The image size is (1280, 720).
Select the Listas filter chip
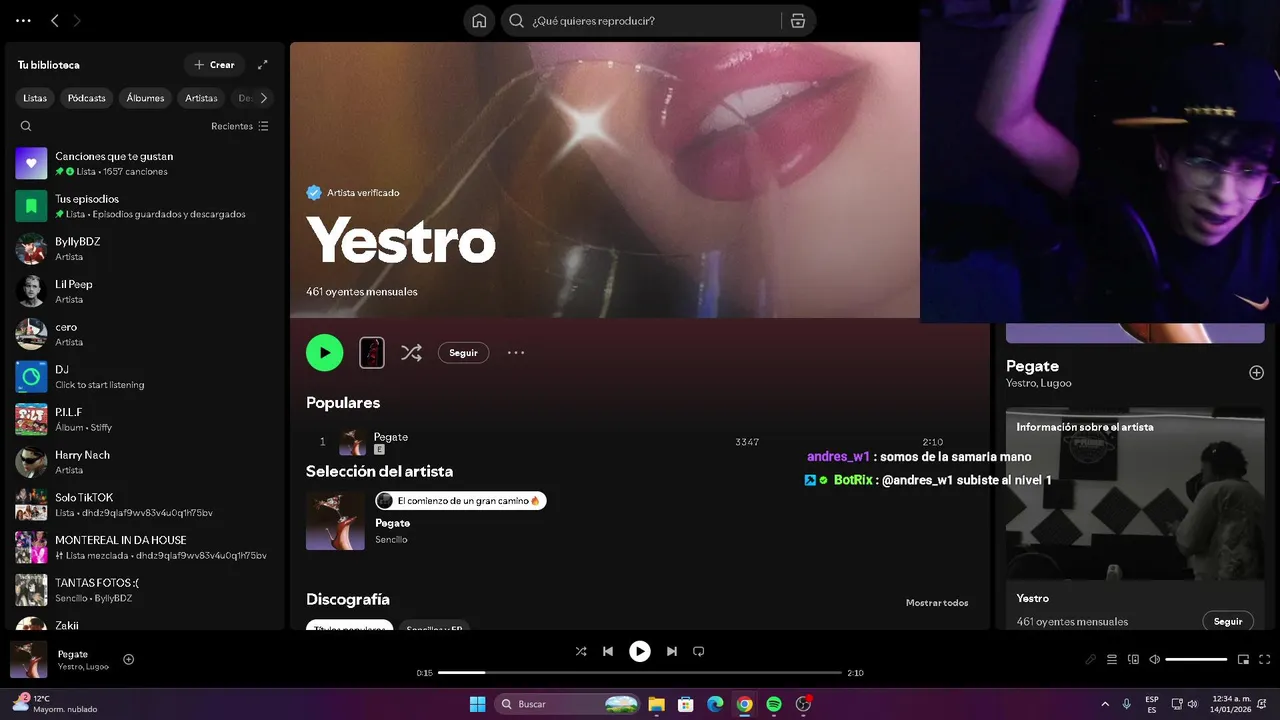35,98
